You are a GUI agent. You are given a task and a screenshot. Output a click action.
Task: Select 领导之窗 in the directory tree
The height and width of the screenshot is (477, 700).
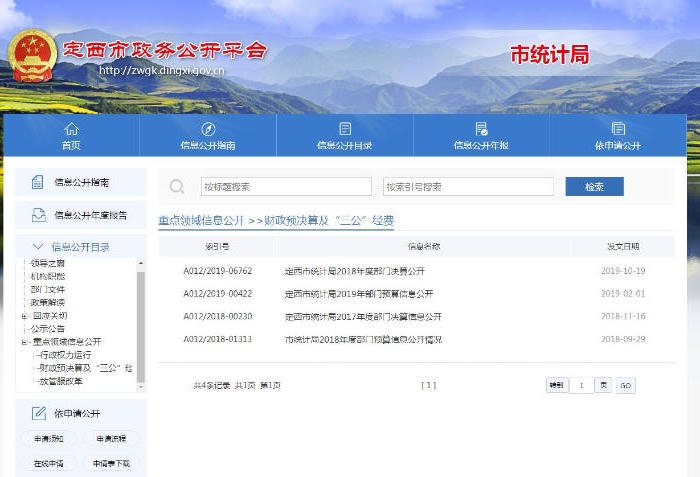pyautogui.click(x=48, y=263)
